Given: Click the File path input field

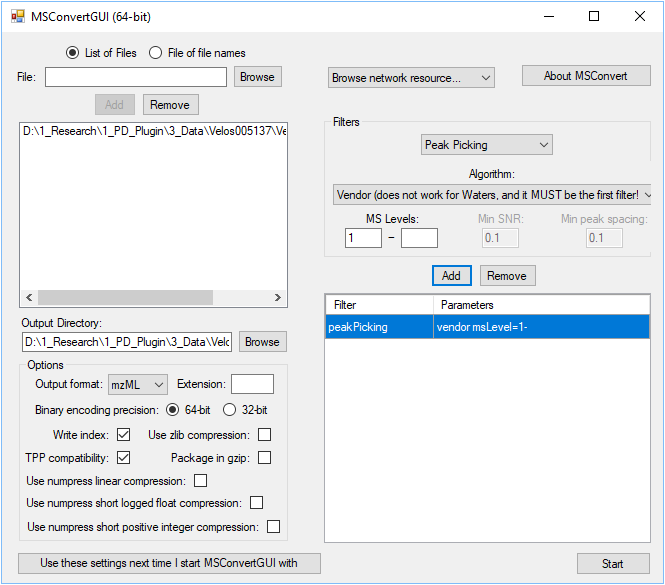Looking at the screenshot, I should [136, 77].
